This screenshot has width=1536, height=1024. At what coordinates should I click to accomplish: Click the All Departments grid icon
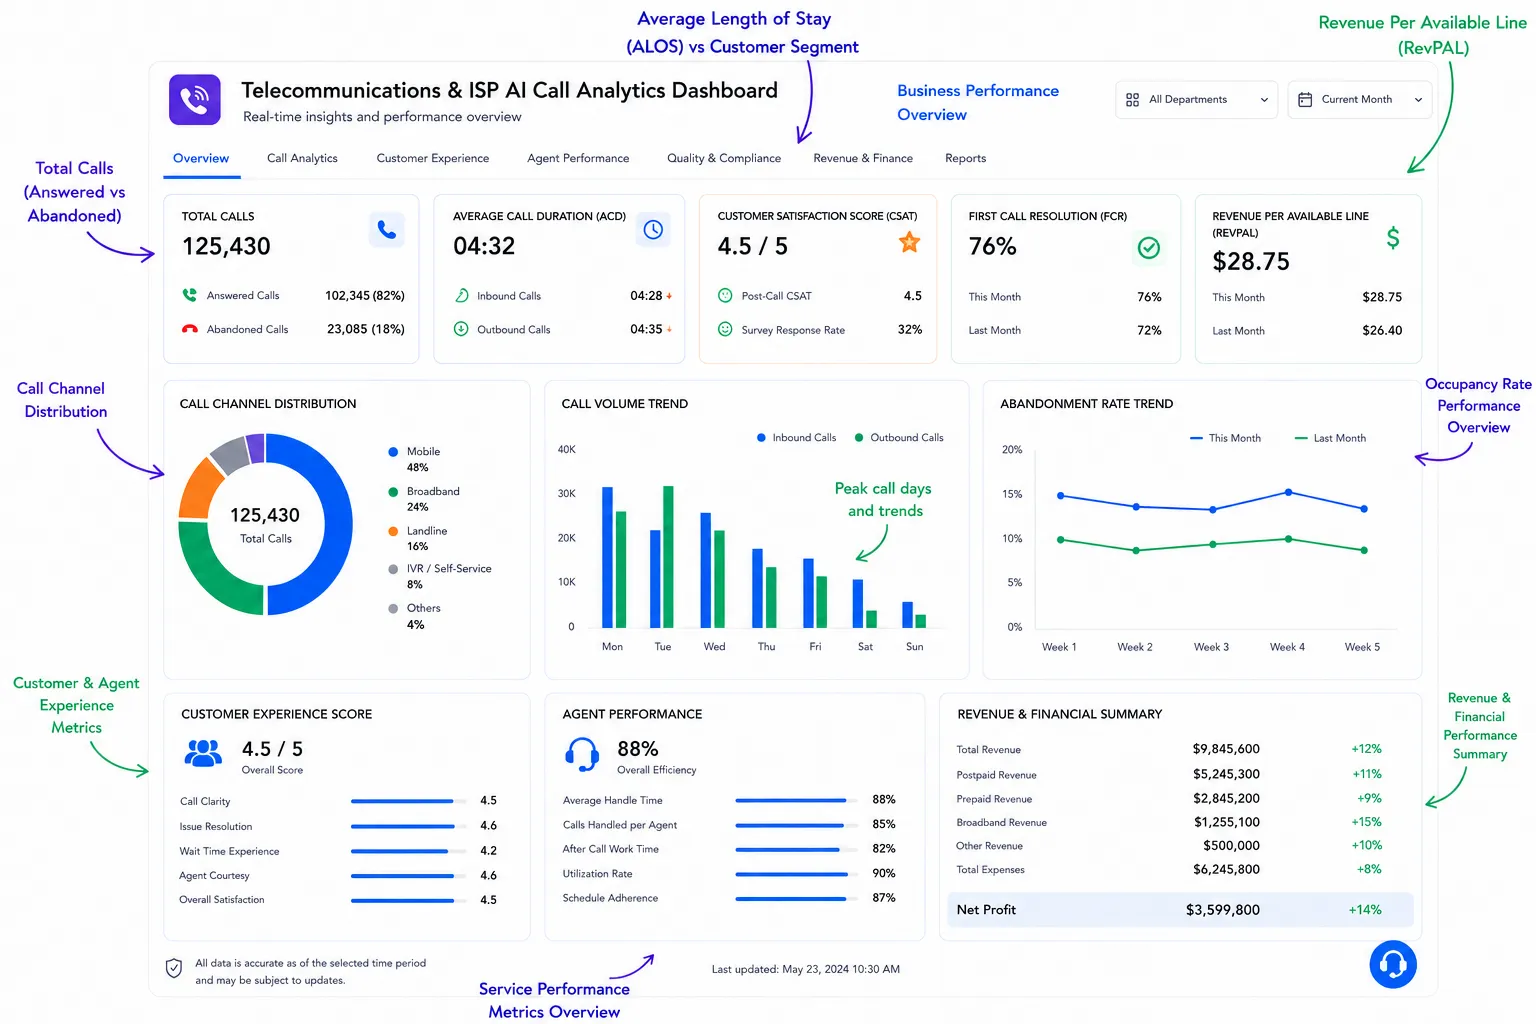click(x=1133, y=100)
